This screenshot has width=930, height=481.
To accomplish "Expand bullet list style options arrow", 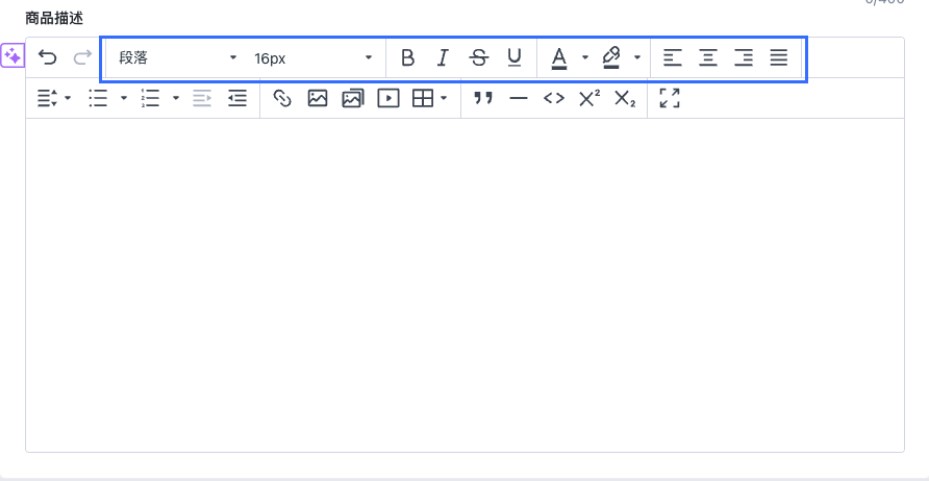I will point(124,98).
